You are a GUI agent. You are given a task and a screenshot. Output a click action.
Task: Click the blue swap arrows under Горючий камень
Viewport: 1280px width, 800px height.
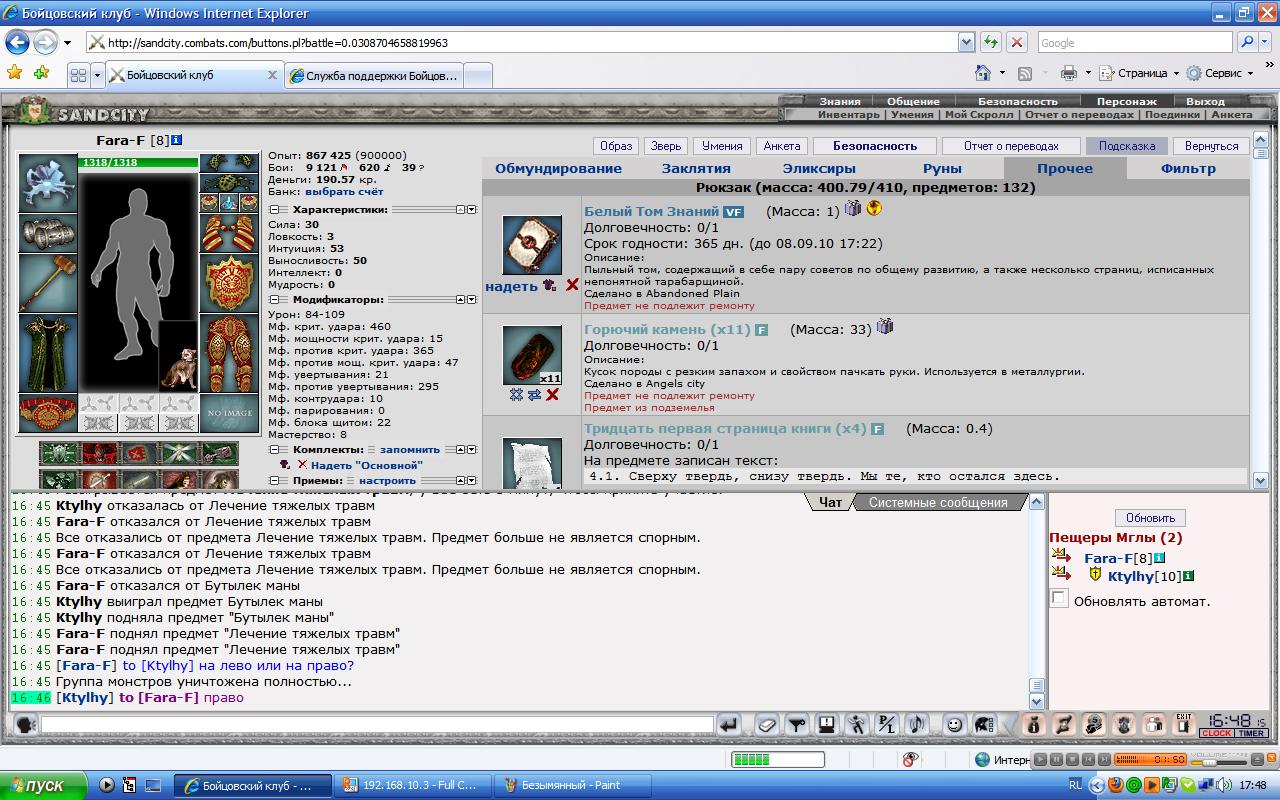point(534,395)
